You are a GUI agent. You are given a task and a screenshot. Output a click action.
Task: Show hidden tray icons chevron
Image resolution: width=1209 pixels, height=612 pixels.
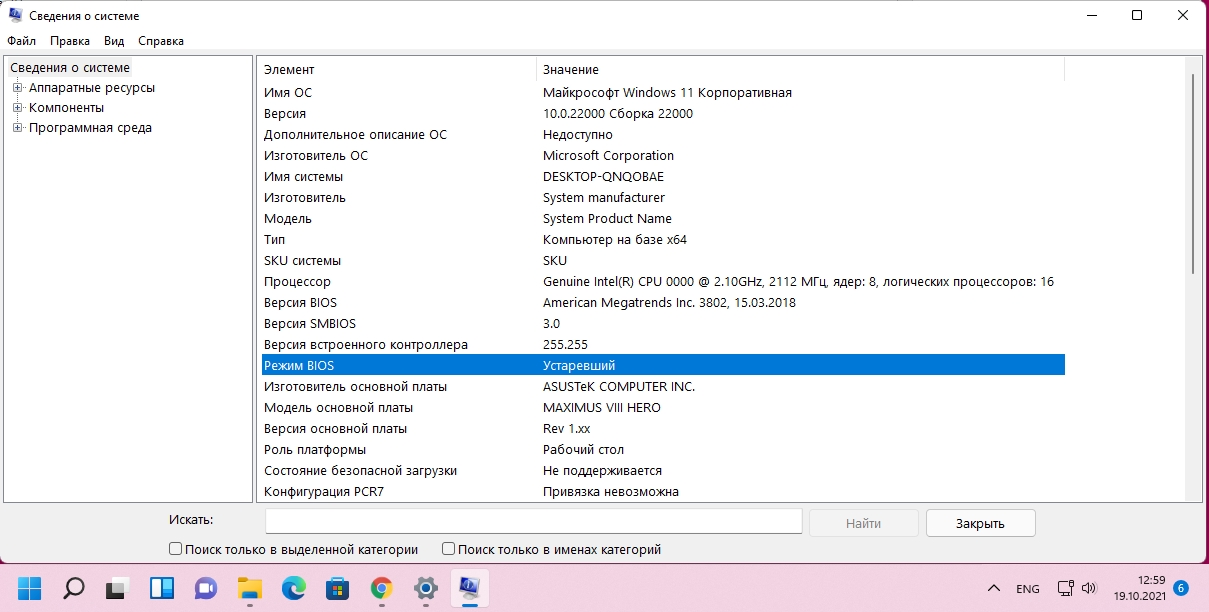(x=994, y=588)
